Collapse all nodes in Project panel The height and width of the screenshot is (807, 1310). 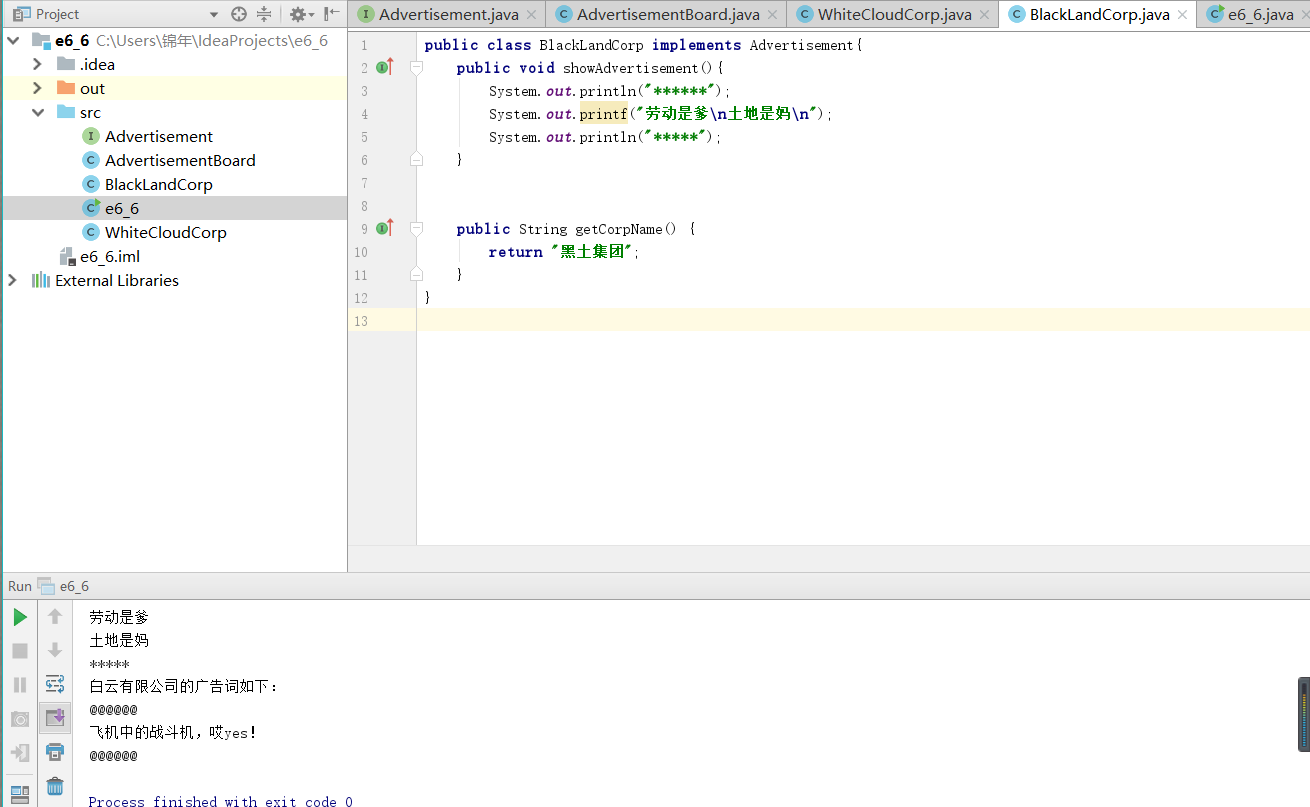pyautogui.click(x=264, y=14)
